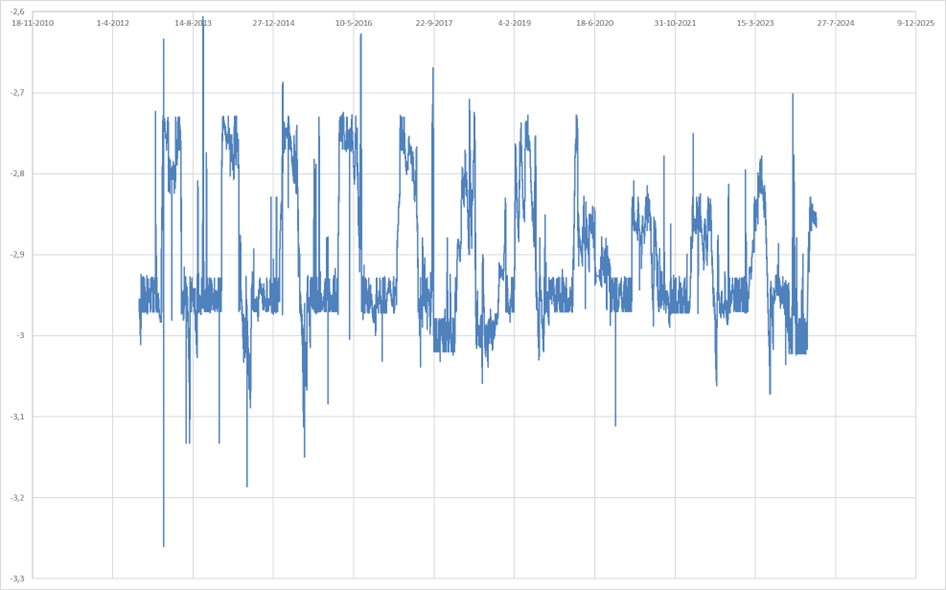Click the lowest data spike below -3,2
This screenshot has width=946, height=590.
point(164,545)
